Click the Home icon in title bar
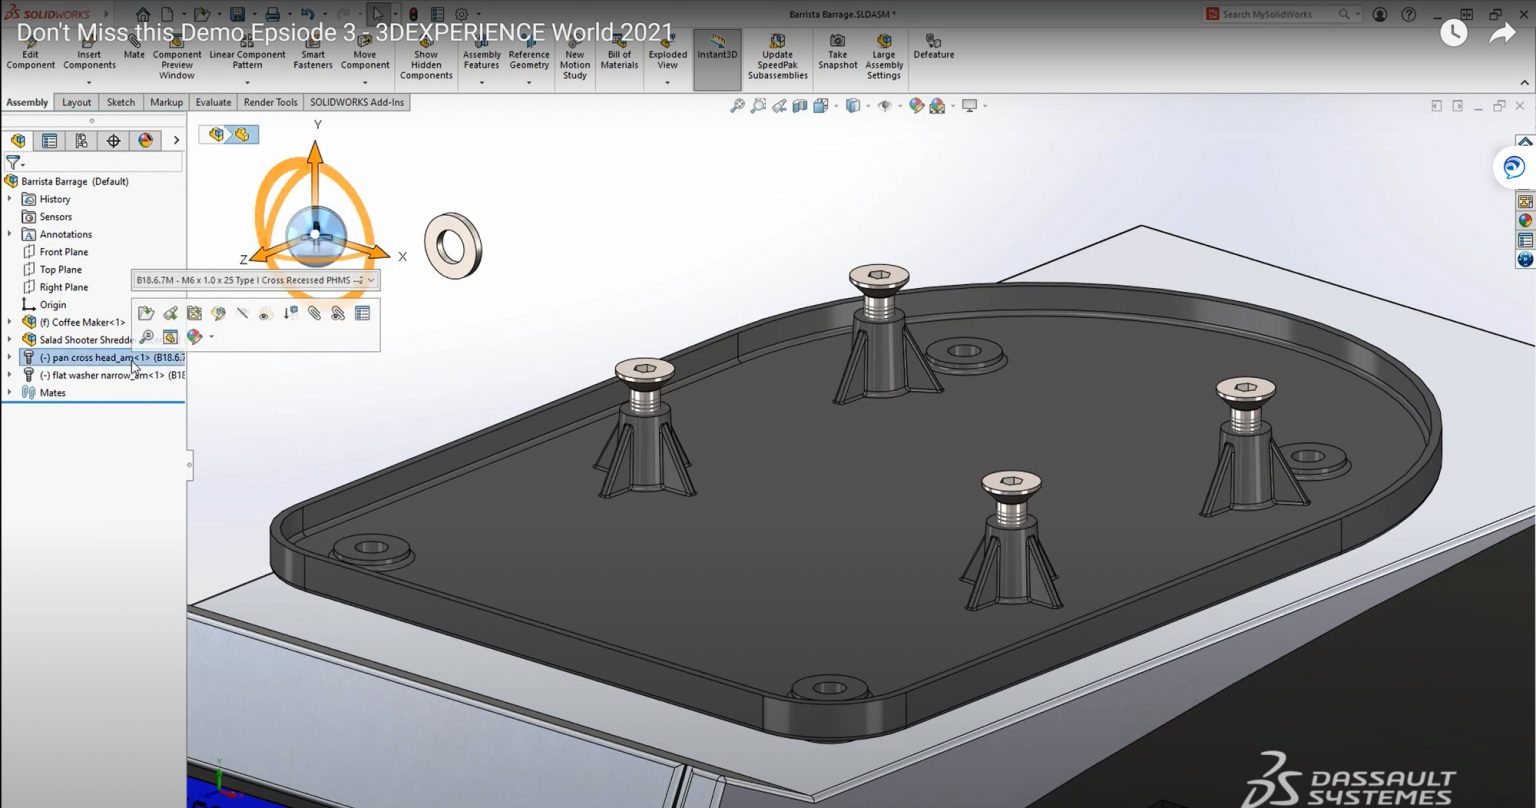This screenshot has width=1536, height=808. (143, 14)
